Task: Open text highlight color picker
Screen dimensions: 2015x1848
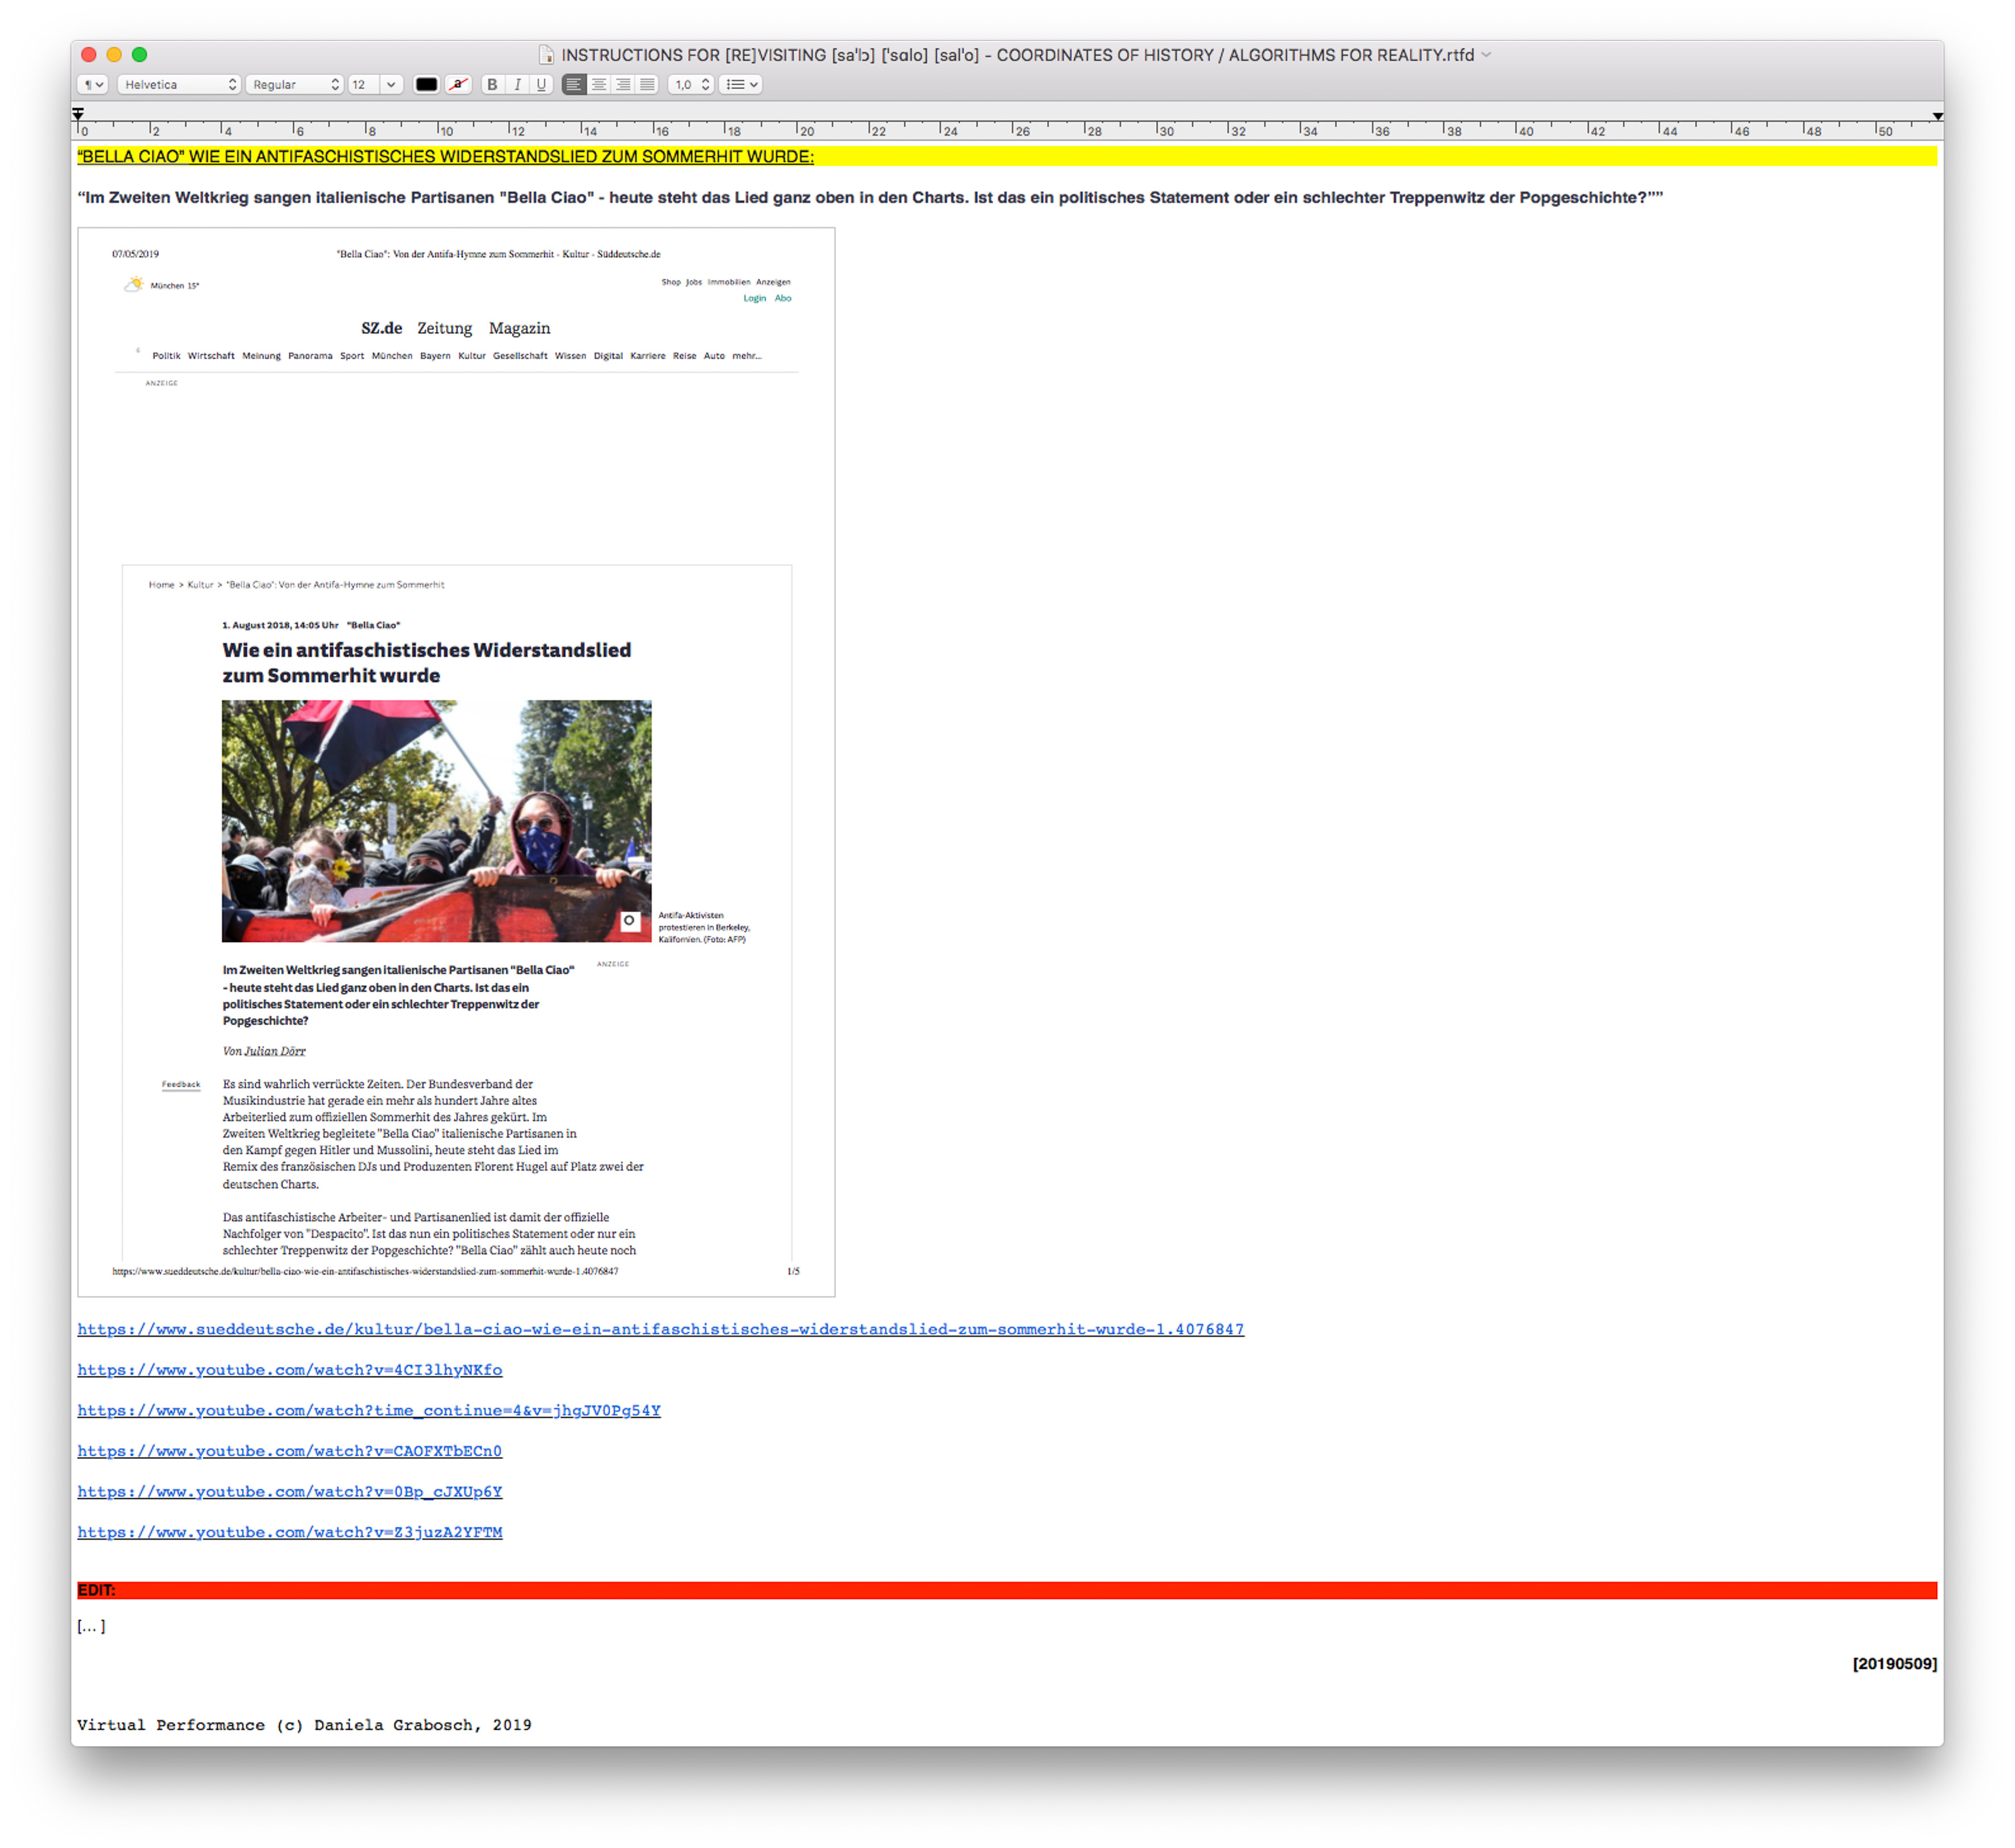Action: (x=458, y=85)
